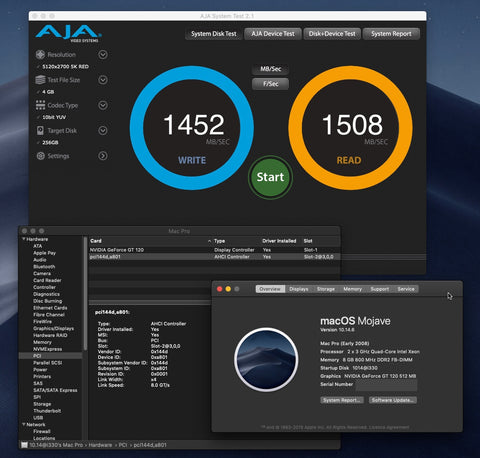This screenshot has width=480, height=458.
Task: Close the About This Mac window
Action: (x=220, y=289)
